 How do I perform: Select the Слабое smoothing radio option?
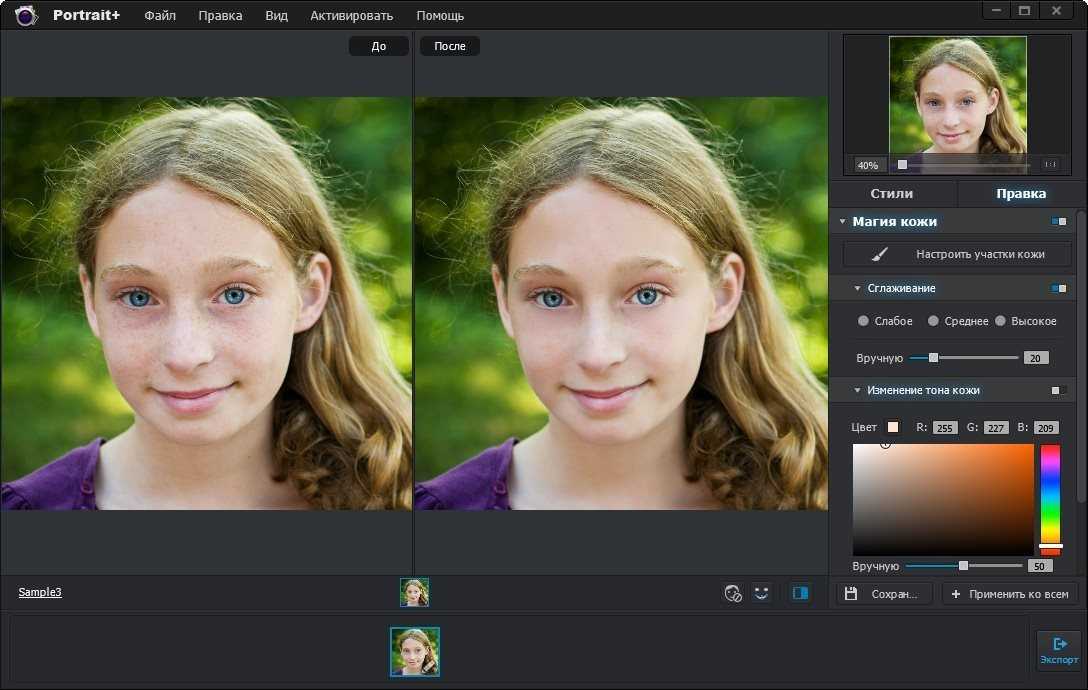[x=863, y=321]
